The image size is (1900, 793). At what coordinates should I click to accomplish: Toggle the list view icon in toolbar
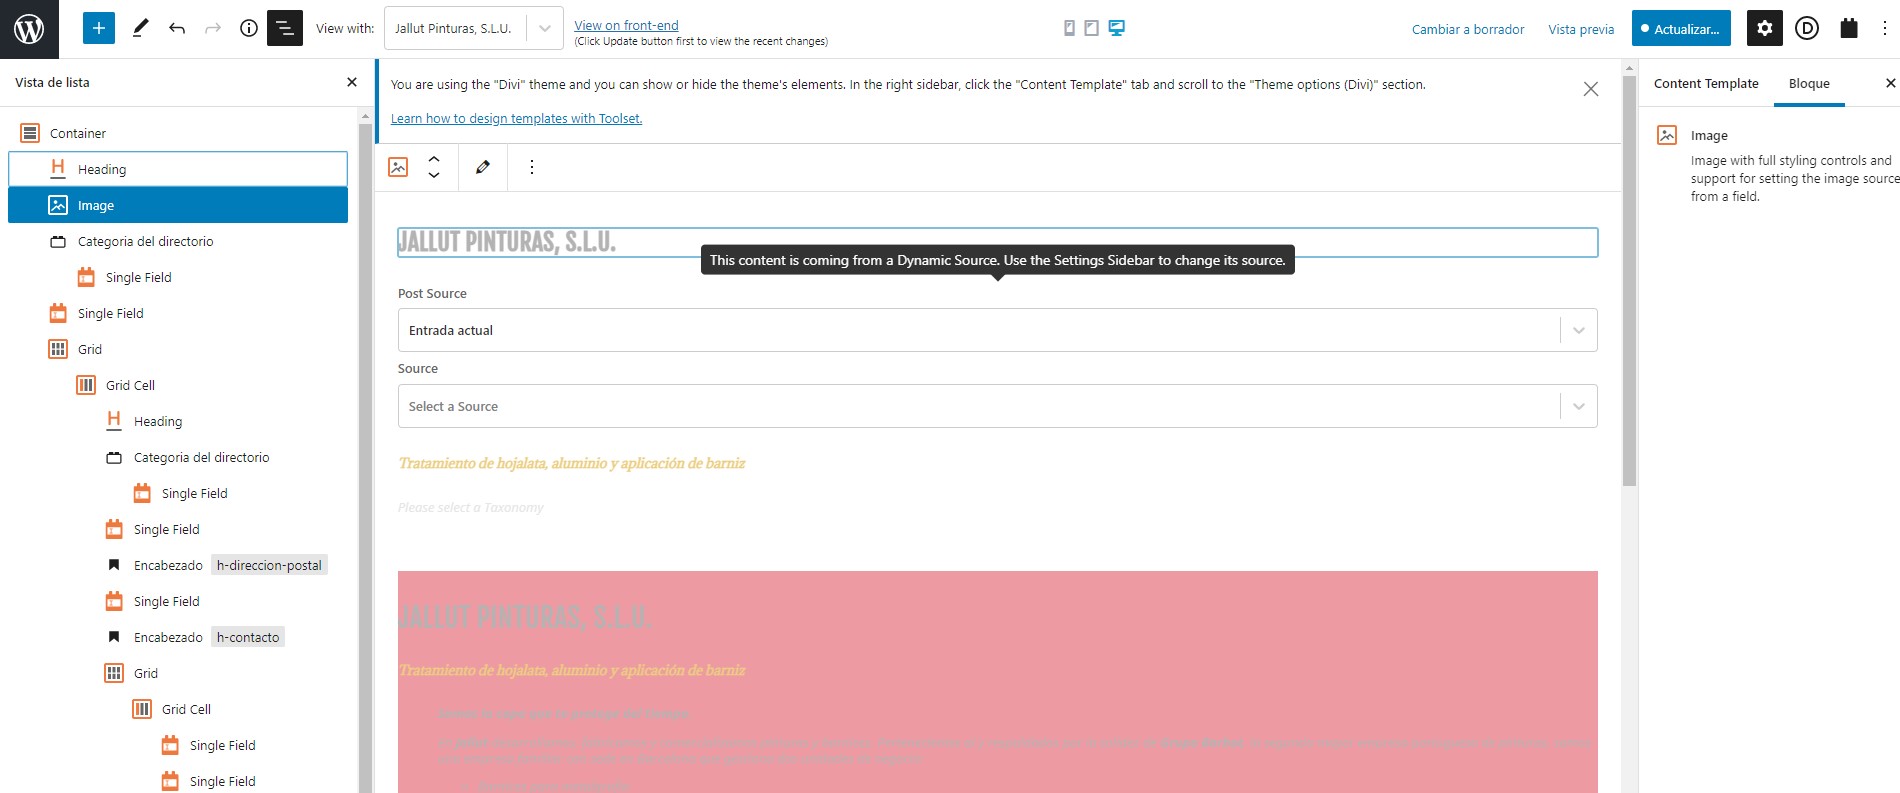(x=285, y=29)
